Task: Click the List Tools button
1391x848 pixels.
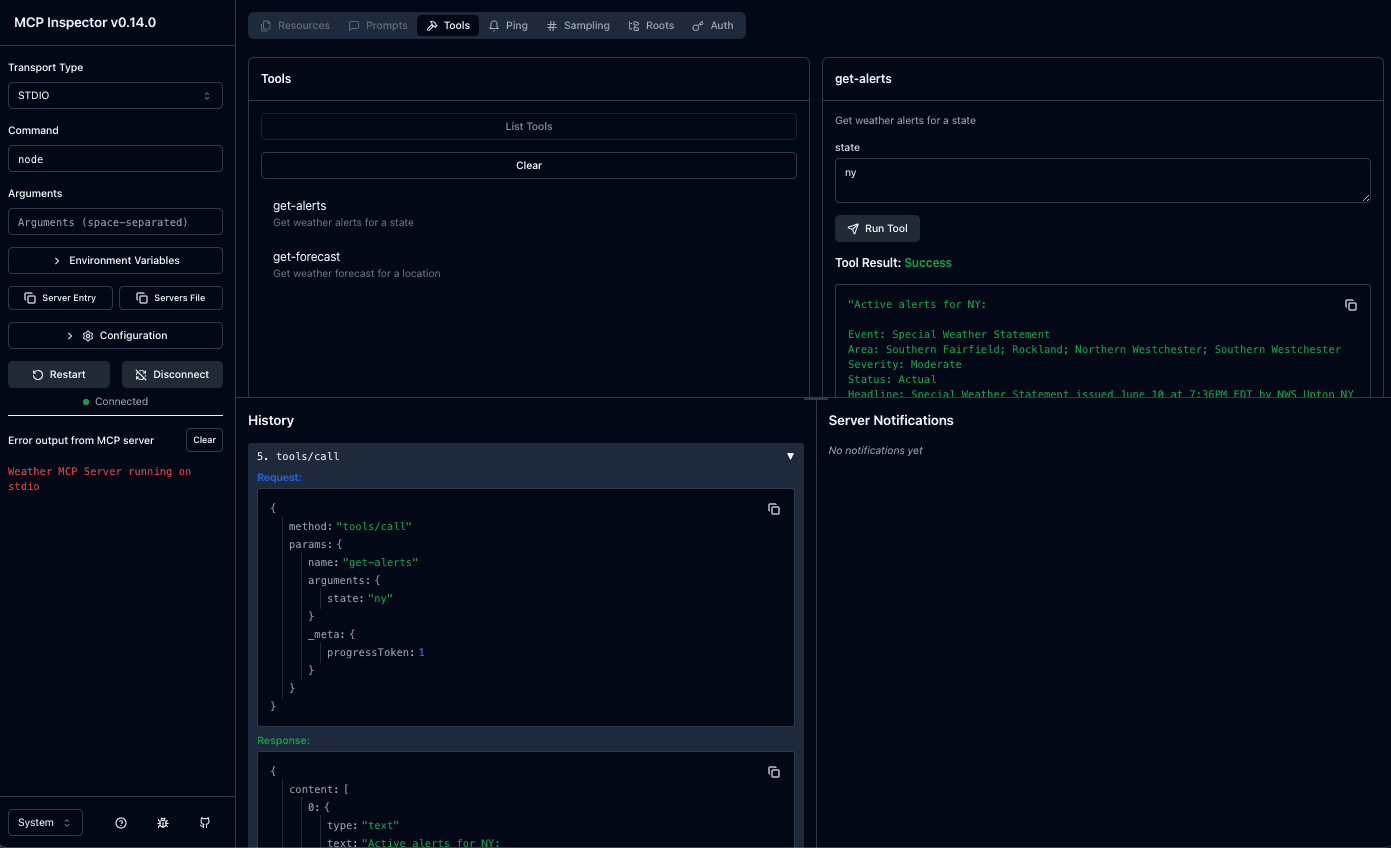Action: (x=529, y=127)
